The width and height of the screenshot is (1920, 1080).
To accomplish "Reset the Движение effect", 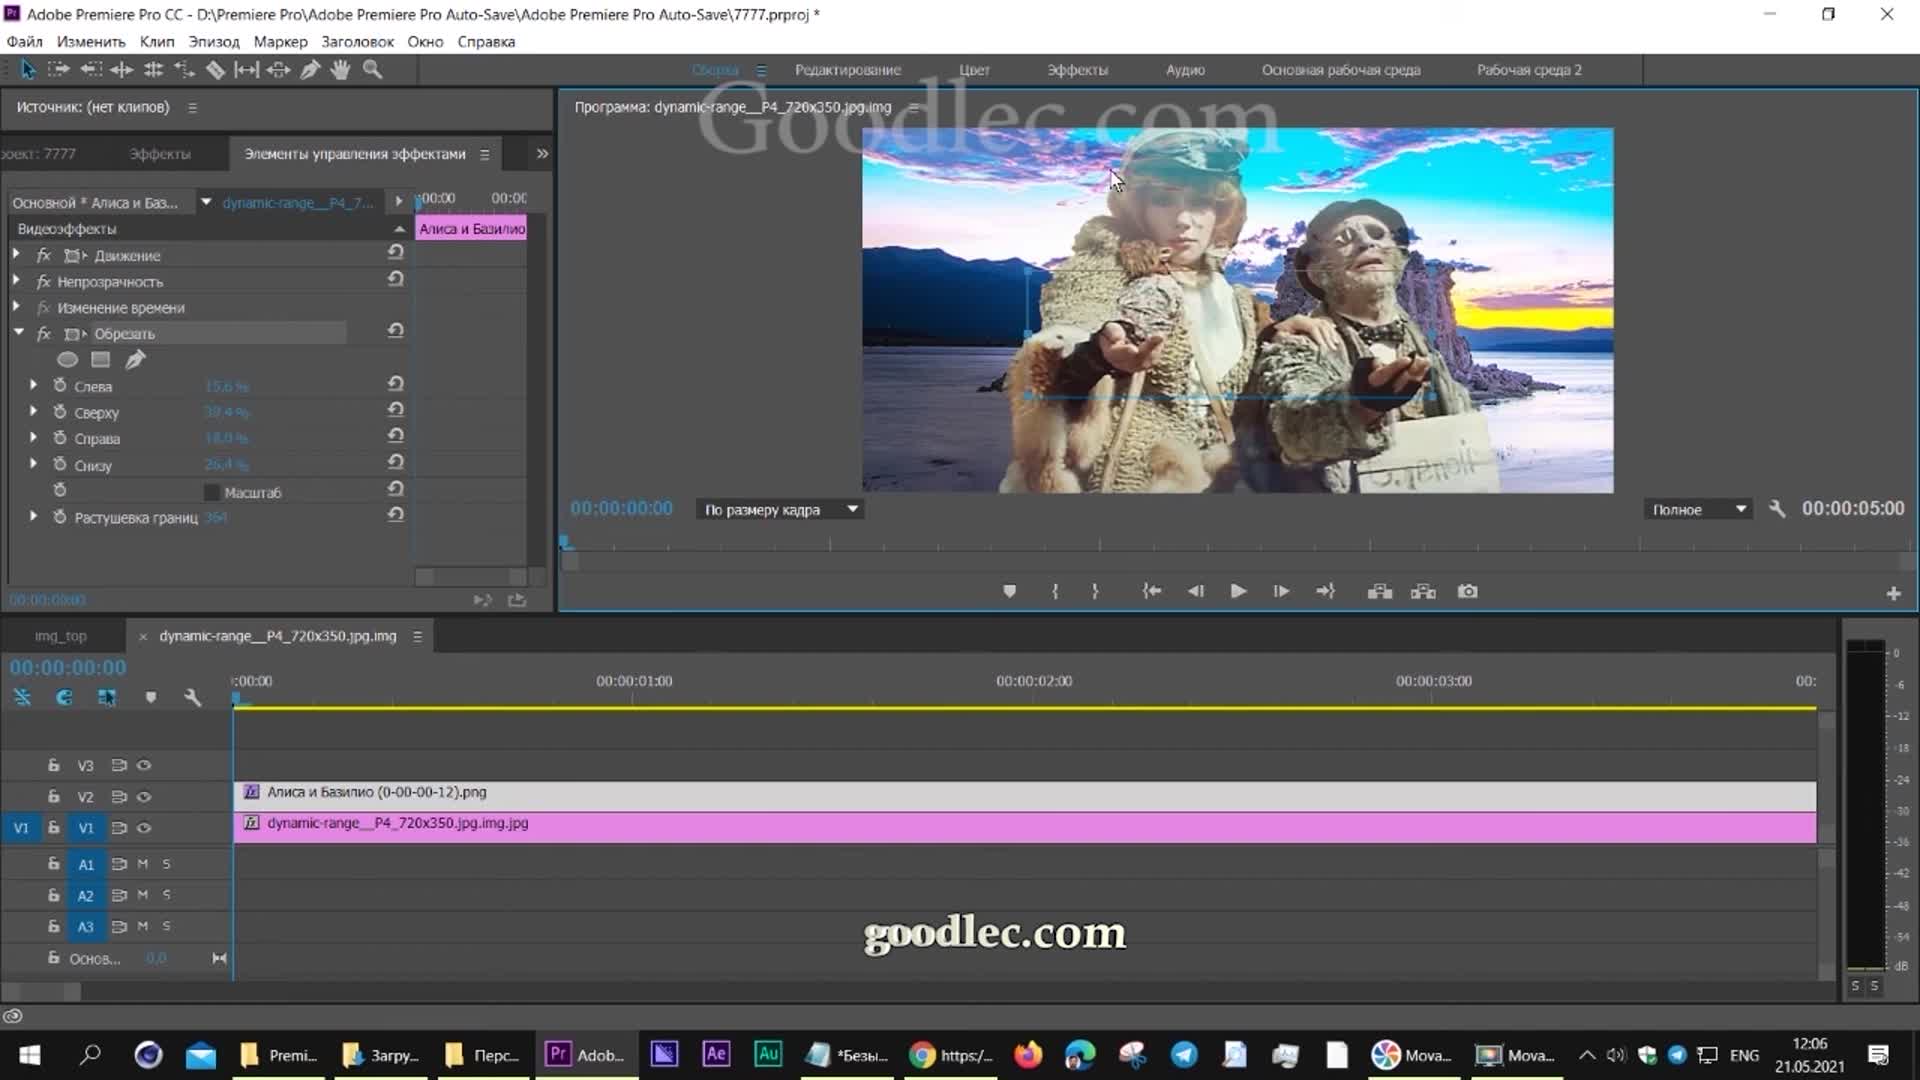I will (396, 252).
